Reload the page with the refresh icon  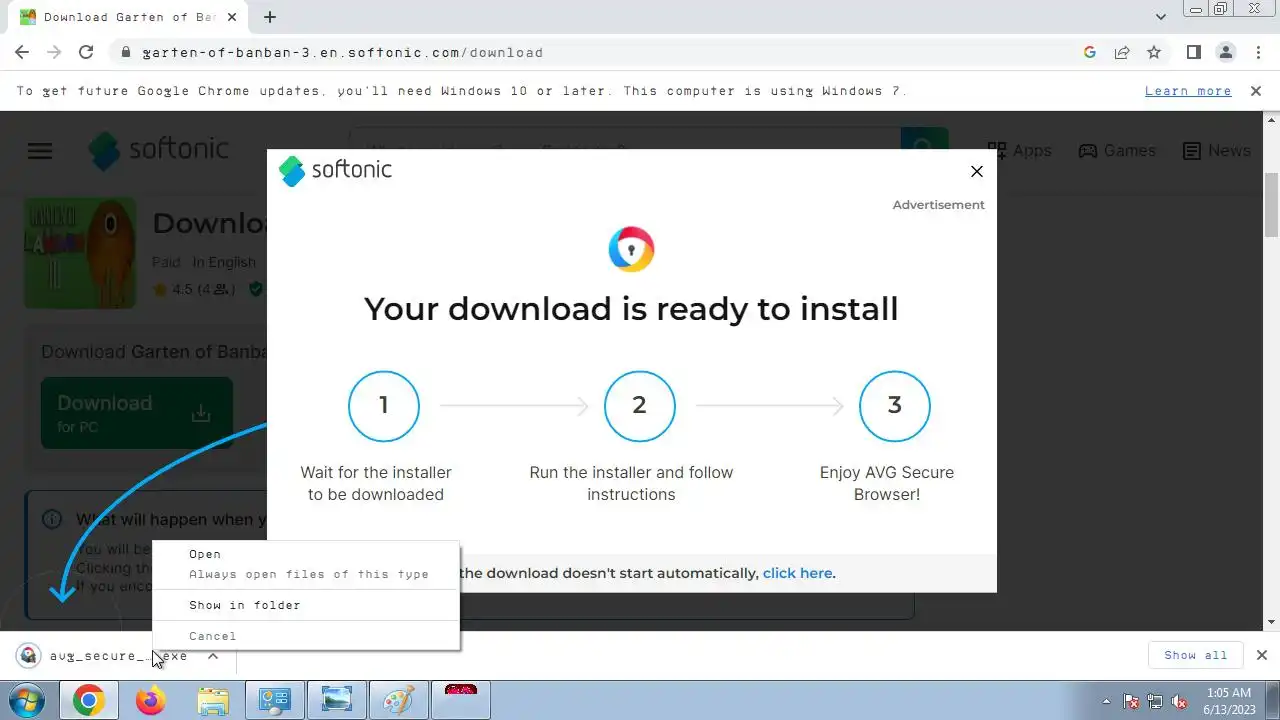click(x=86, y=52)
